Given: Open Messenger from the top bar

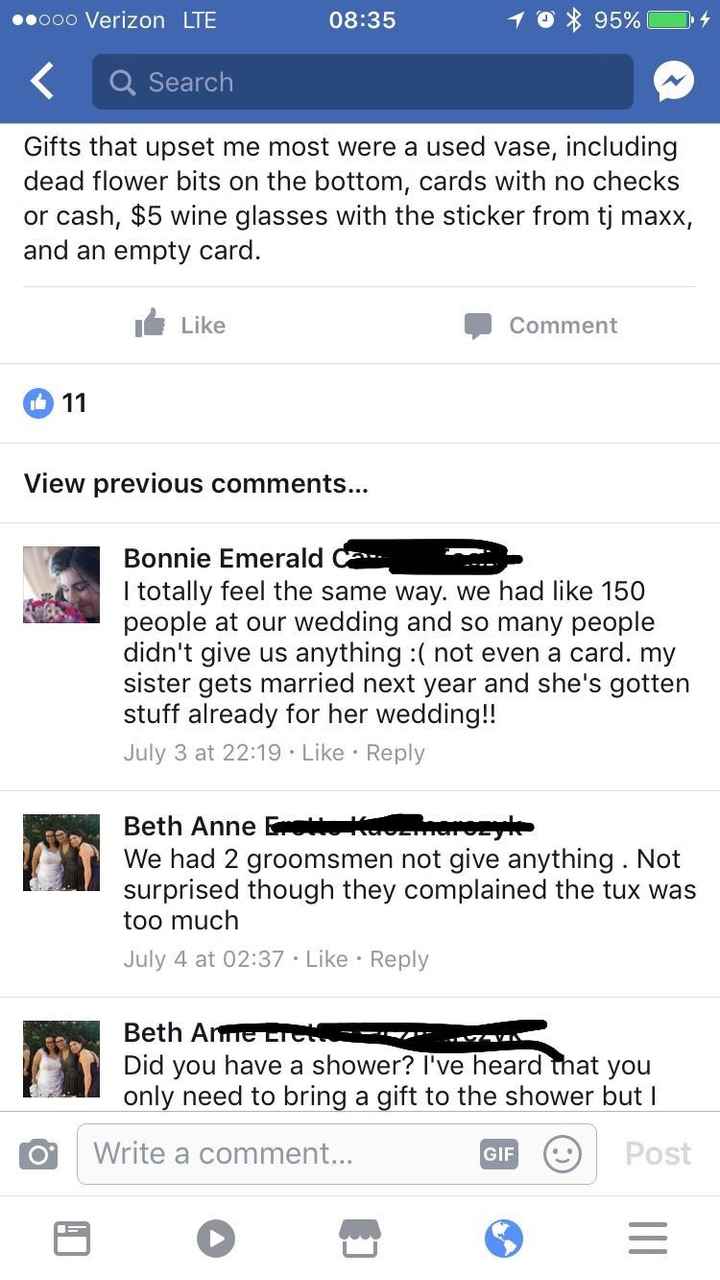Looking at the screenshot, I should point(674,81).
